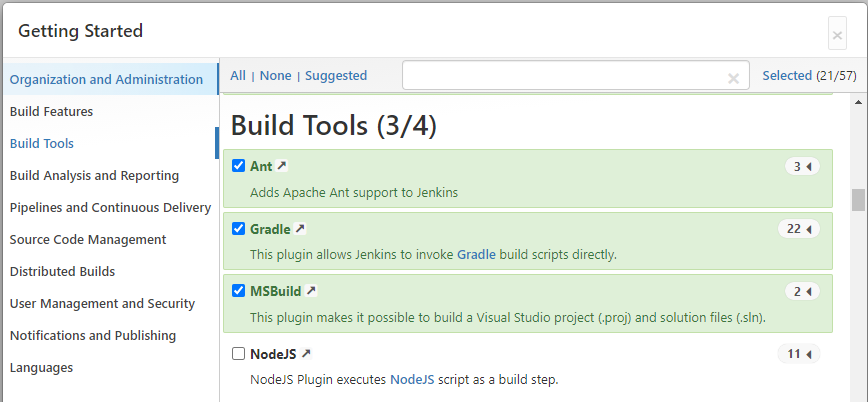Open Ant plugin external link icon
This screenshot has width=868, height=402.
(x=282, y=166)
